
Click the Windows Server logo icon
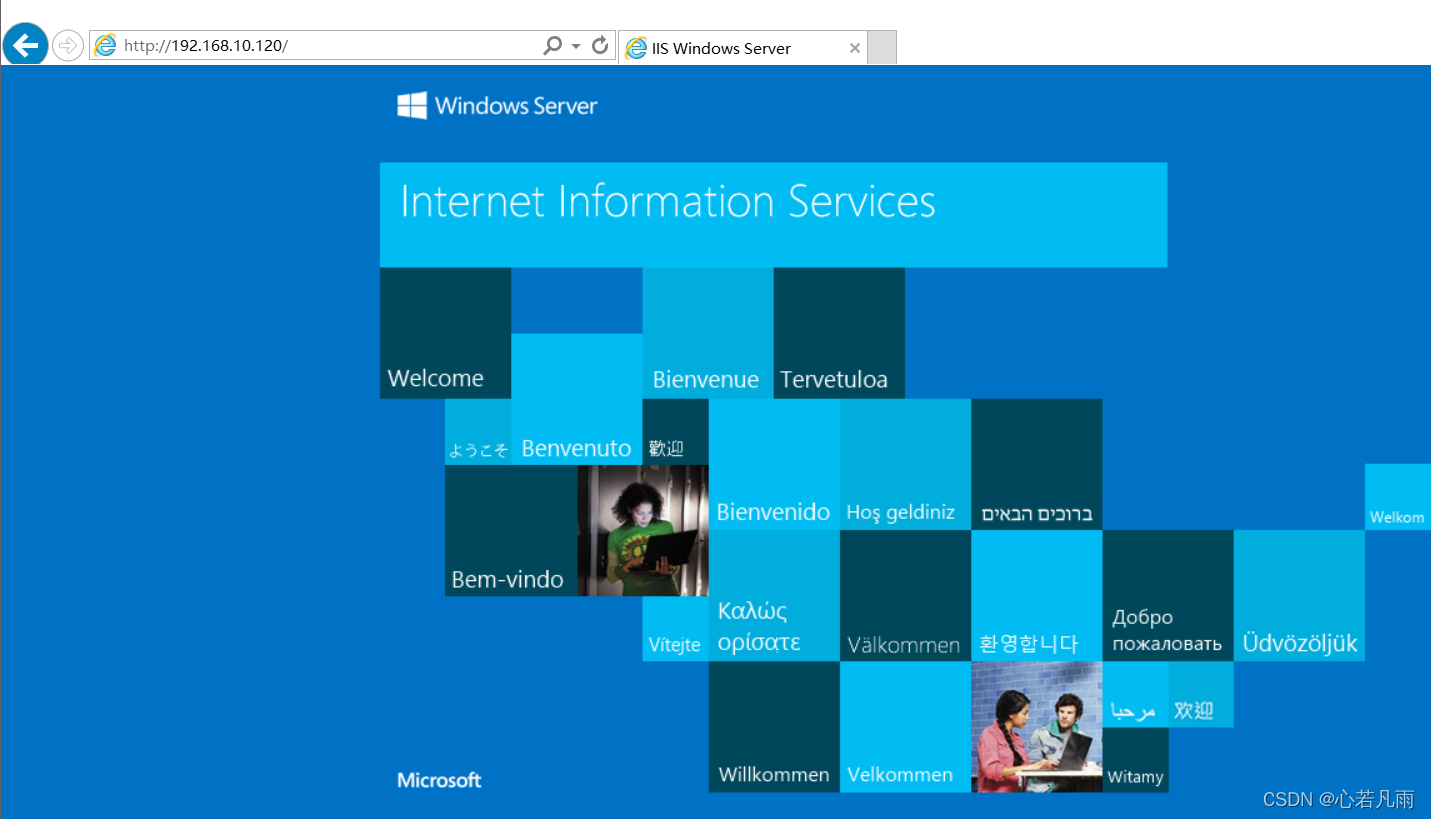(412, 105)
